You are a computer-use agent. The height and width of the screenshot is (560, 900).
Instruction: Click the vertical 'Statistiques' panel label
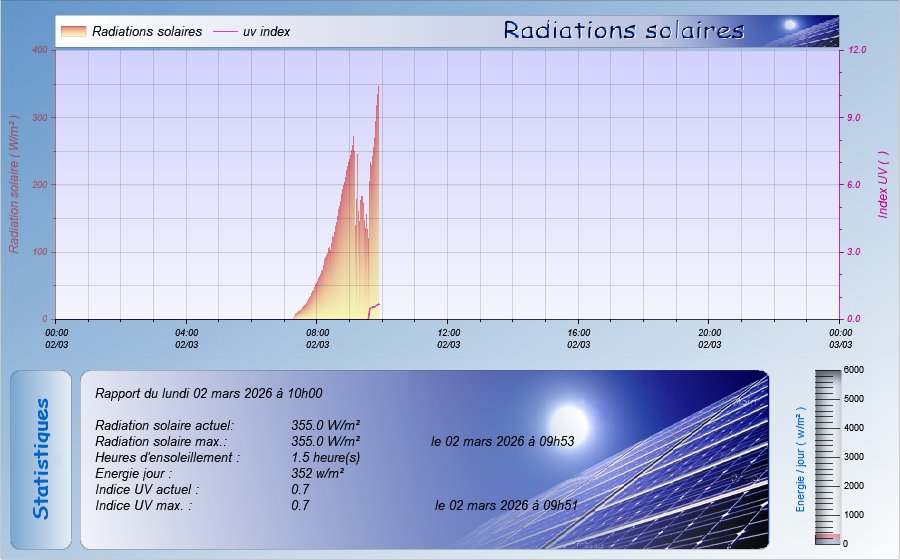click(41, 459)
